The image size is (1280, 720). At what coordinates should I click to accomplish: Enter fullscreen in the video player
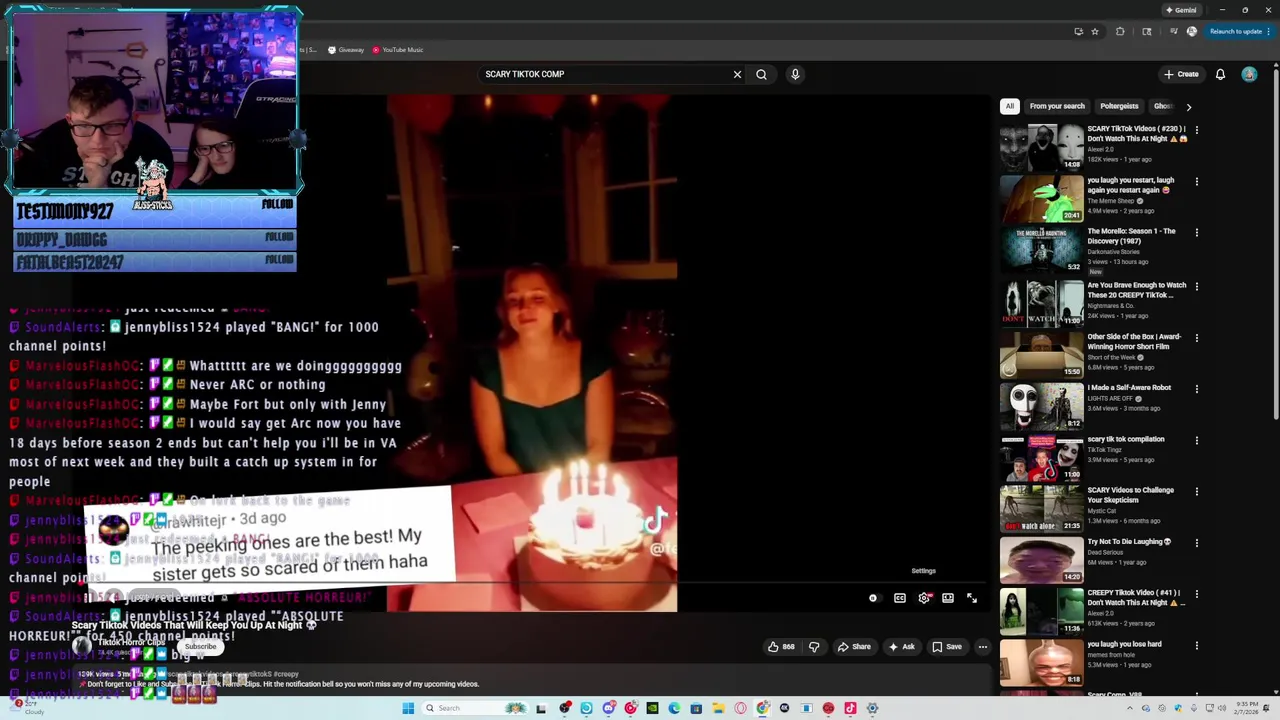(x=972, y=598)
